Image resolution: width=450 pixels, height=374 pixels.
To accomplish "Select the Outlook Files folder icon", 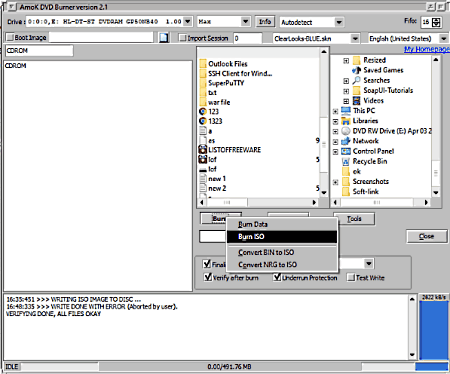I will pyautogui.click(x=203, y=64).
